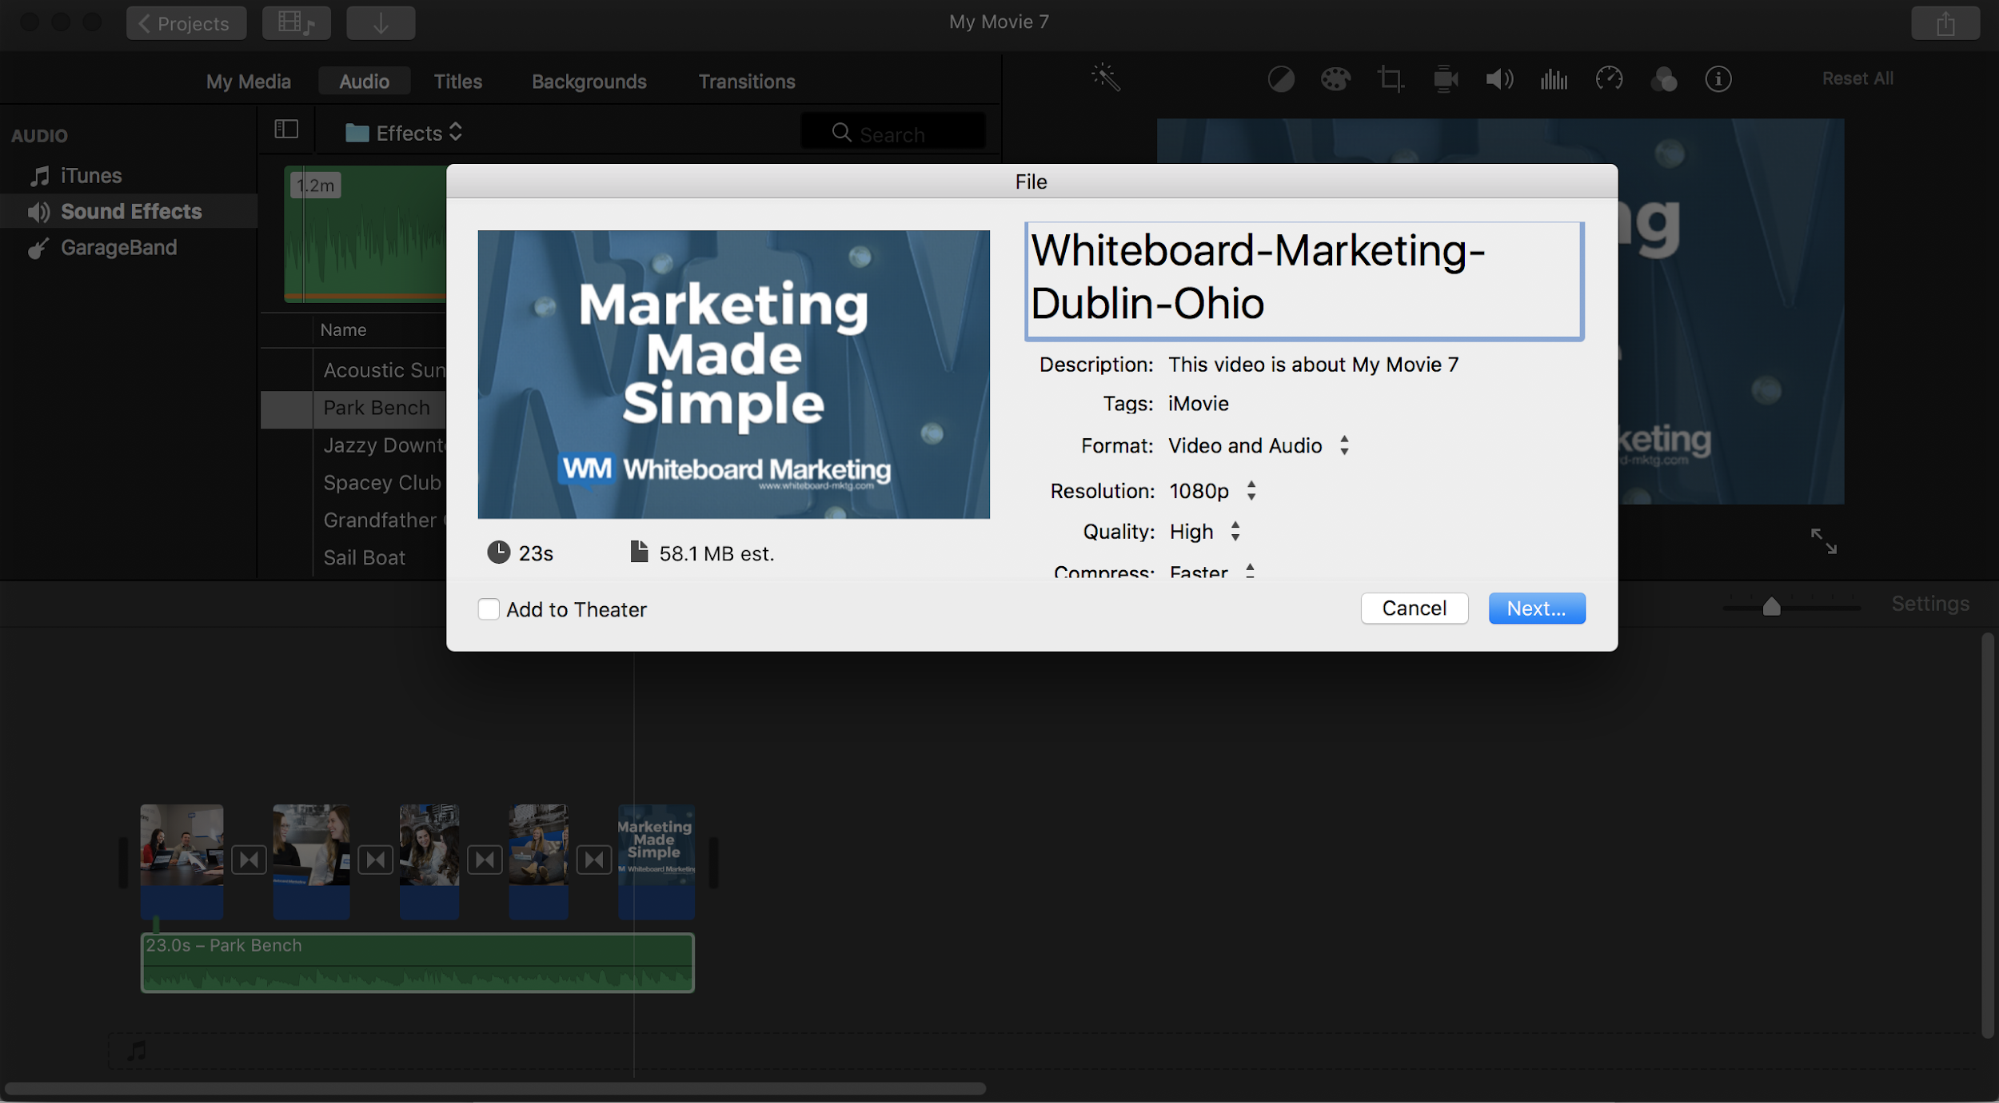Open the Titles tab
The width and height of the screenshot is (1999, 1103).
458,81
